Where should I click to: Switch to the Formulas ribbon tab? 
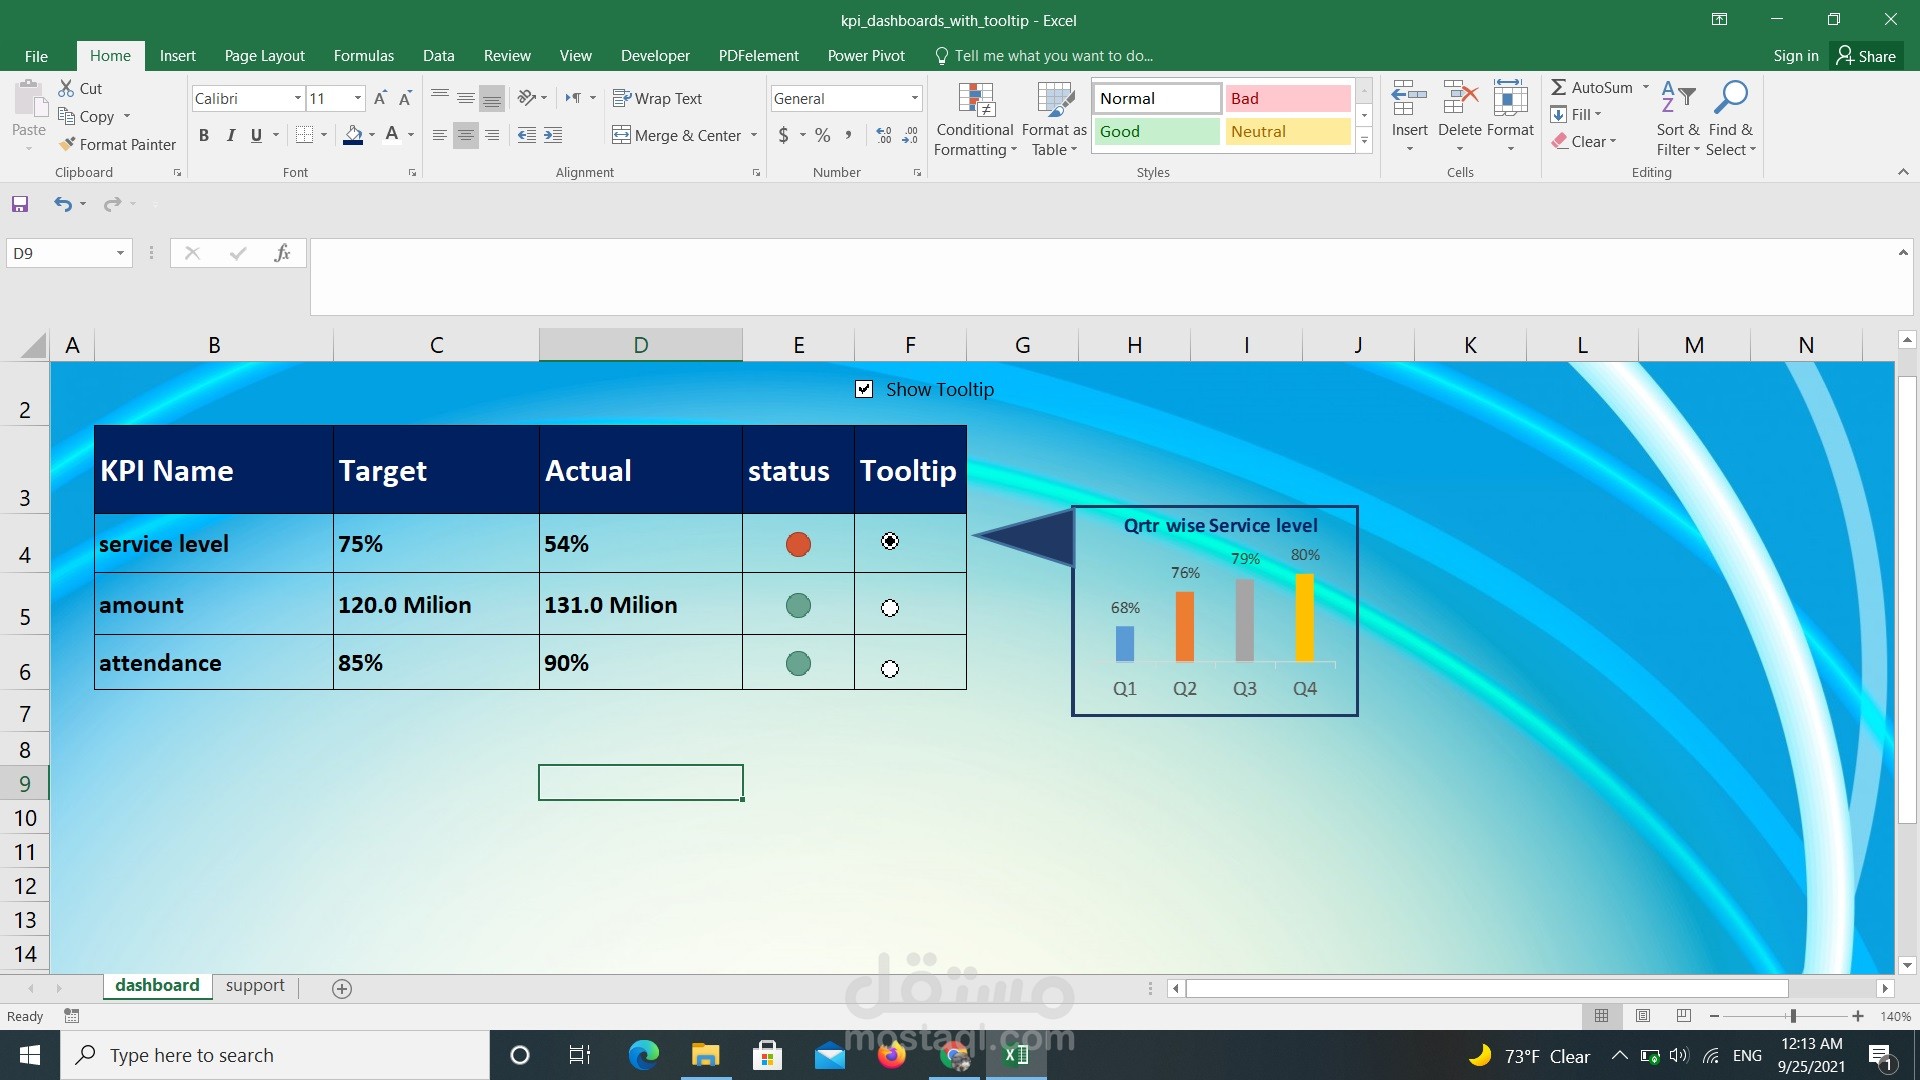click(x=363, y=55)
